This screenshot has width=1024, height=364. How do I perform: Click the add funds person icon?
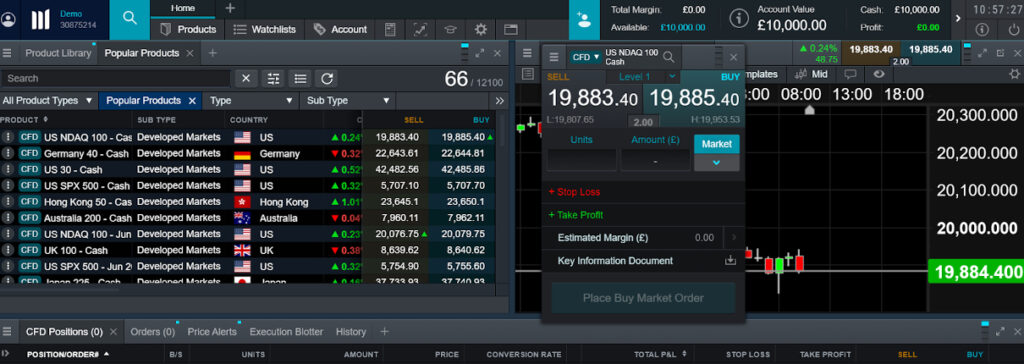click(x=584, y=20)
